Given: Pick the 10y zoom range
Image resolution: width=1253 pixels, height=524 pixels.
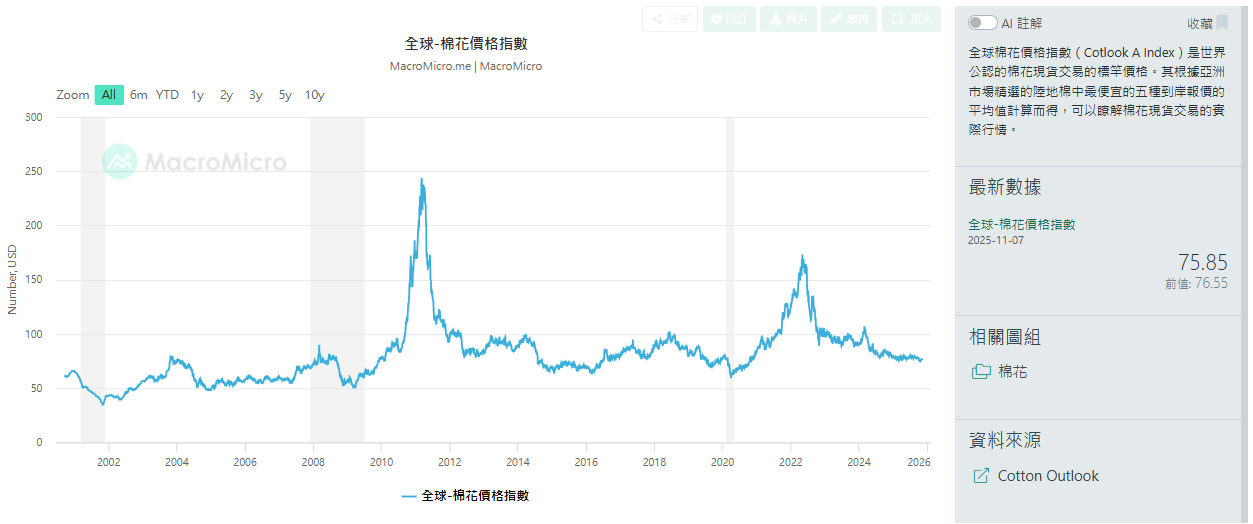Looking at the screenshot, I should coord(314,95).
